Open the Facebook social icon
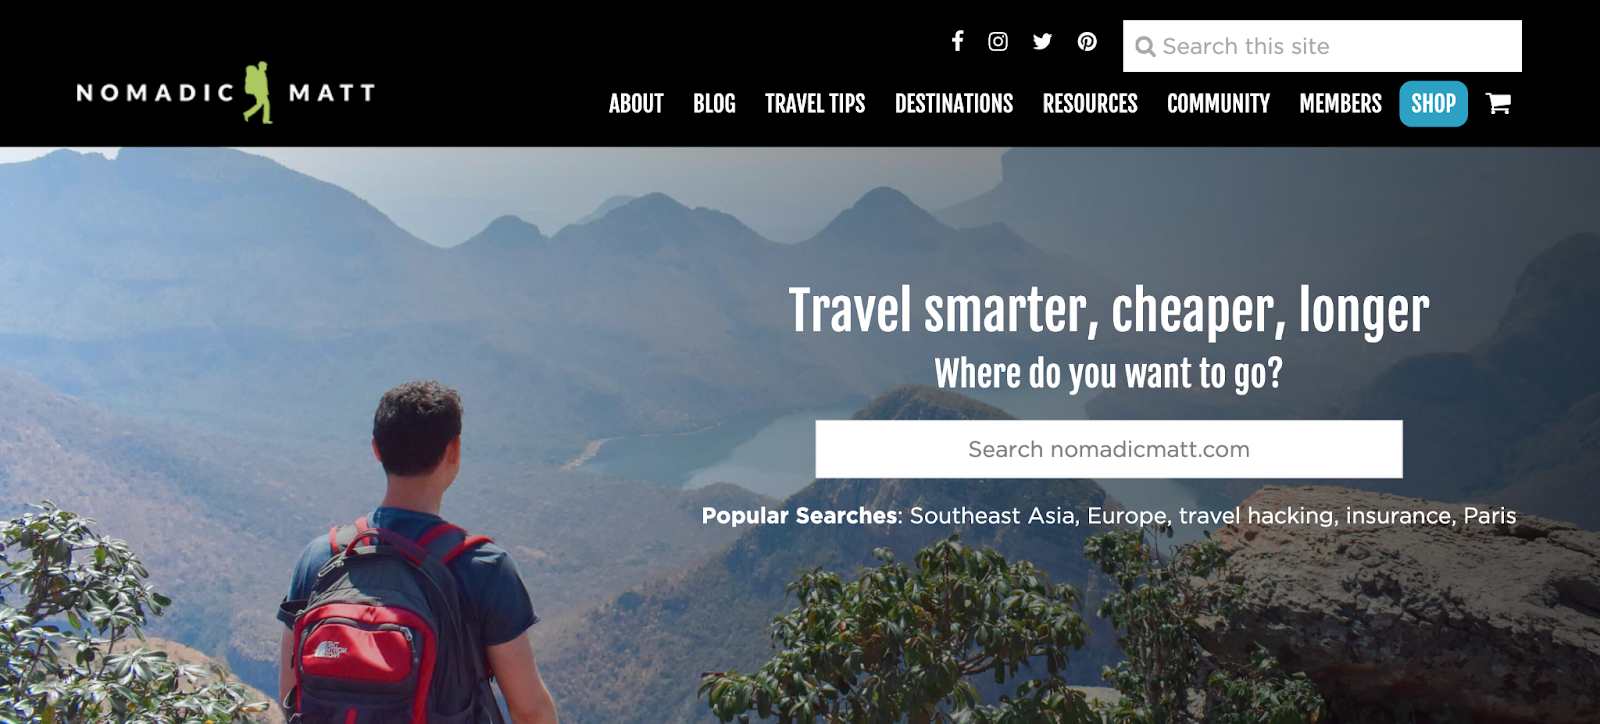The image size is (1600, 724). (x=957, y=41)
